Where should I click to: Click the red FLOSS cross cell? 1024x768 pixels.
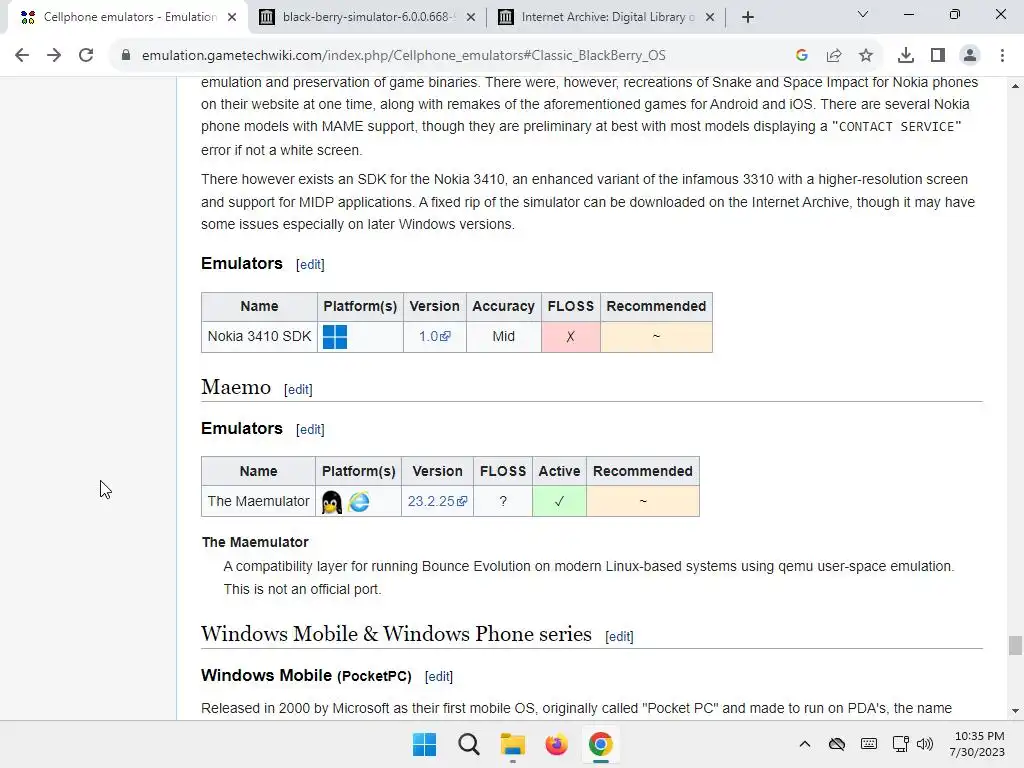[x=571, y=336]
